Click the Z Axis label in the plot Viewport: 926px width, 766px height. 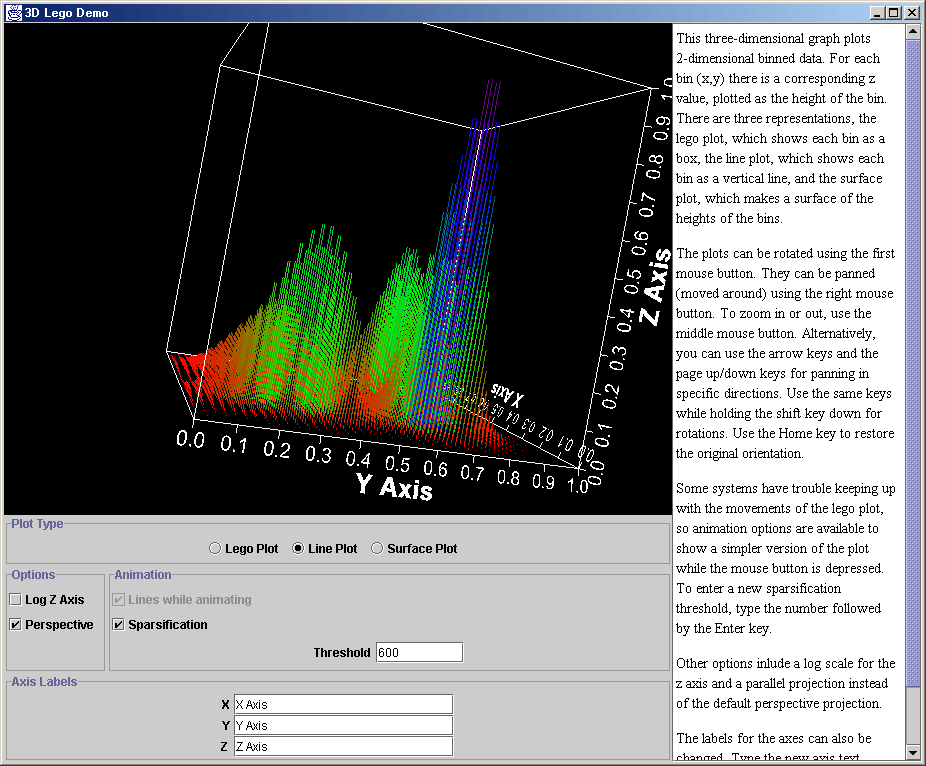pos(655,290)
